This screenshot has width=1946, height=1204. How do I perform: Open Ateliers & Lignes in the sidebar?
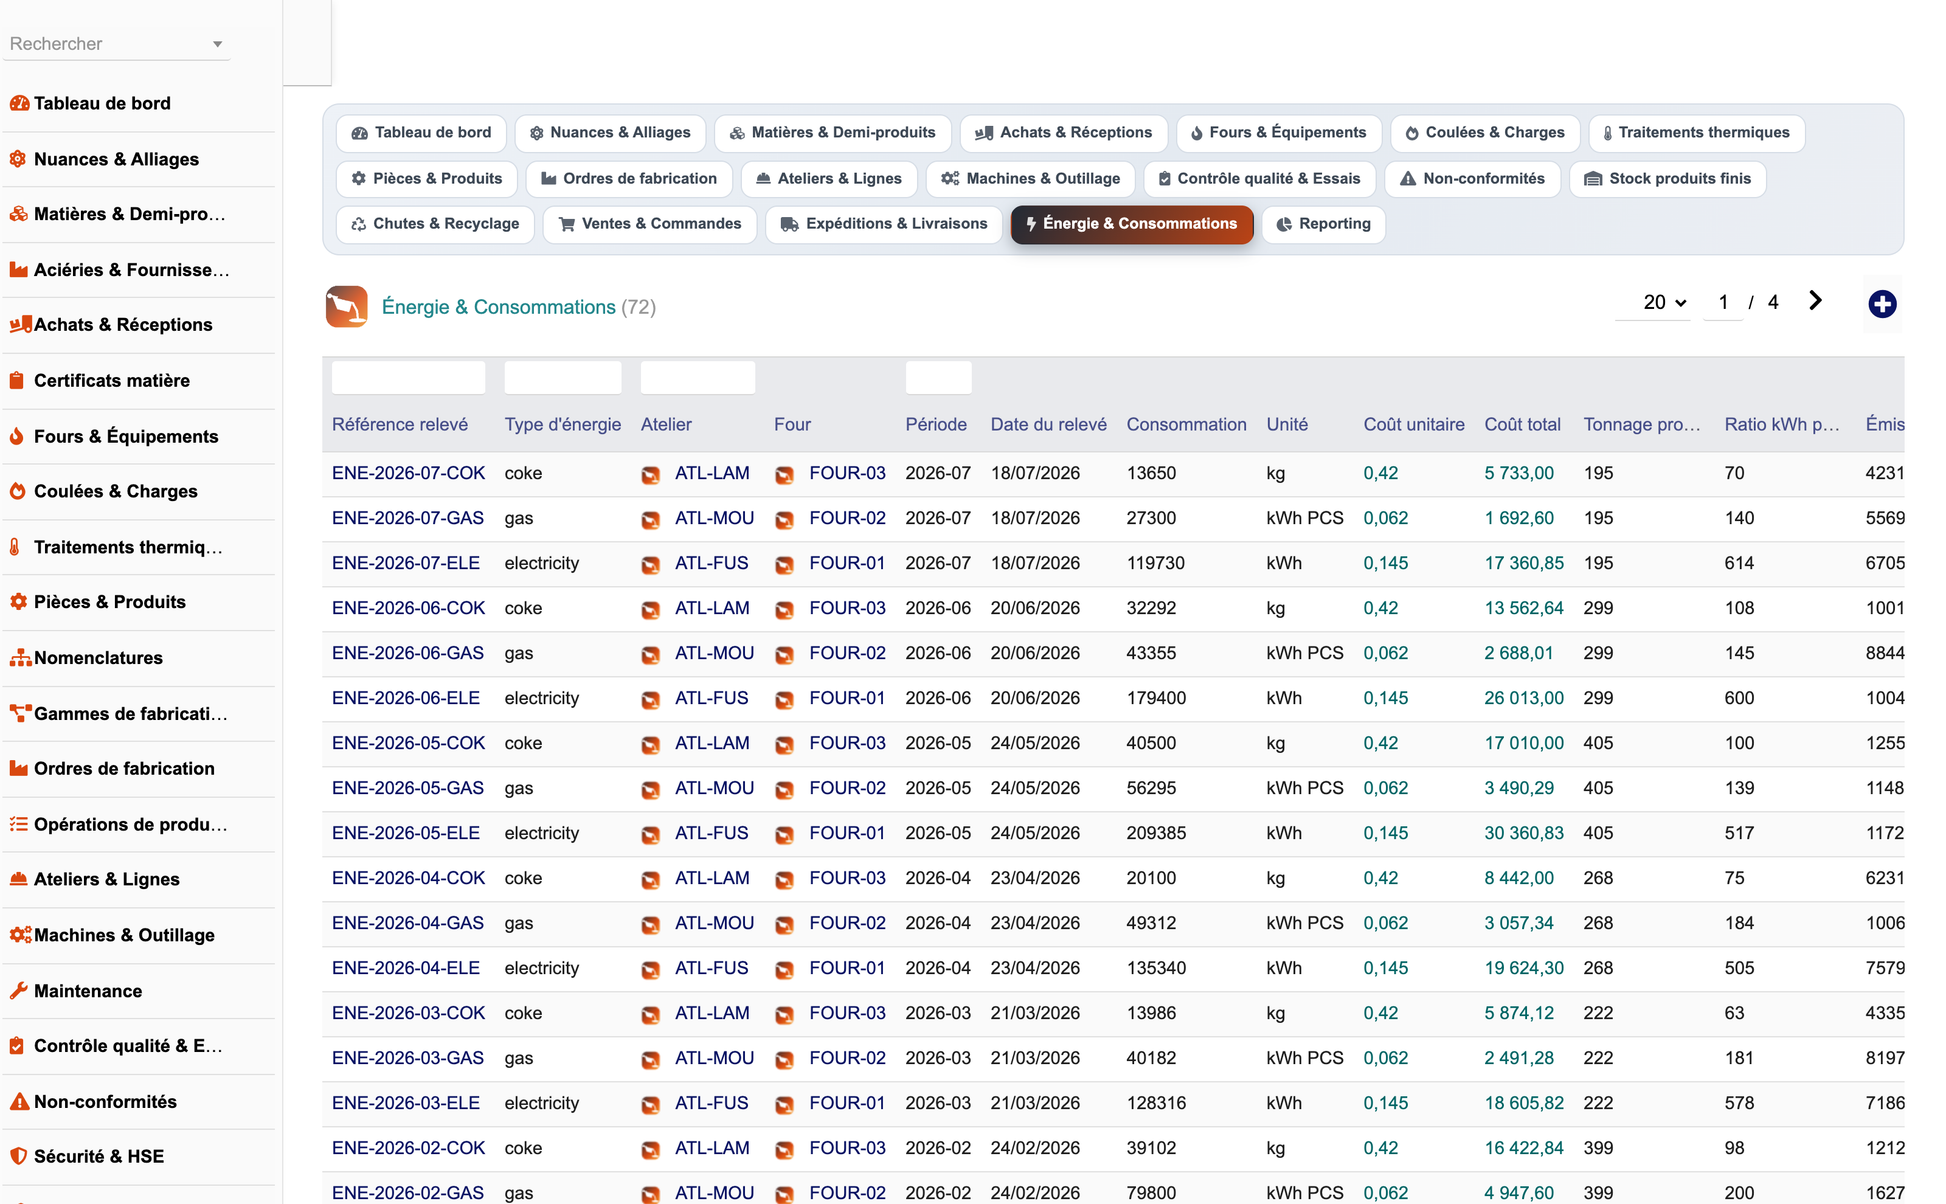point(107,880)
